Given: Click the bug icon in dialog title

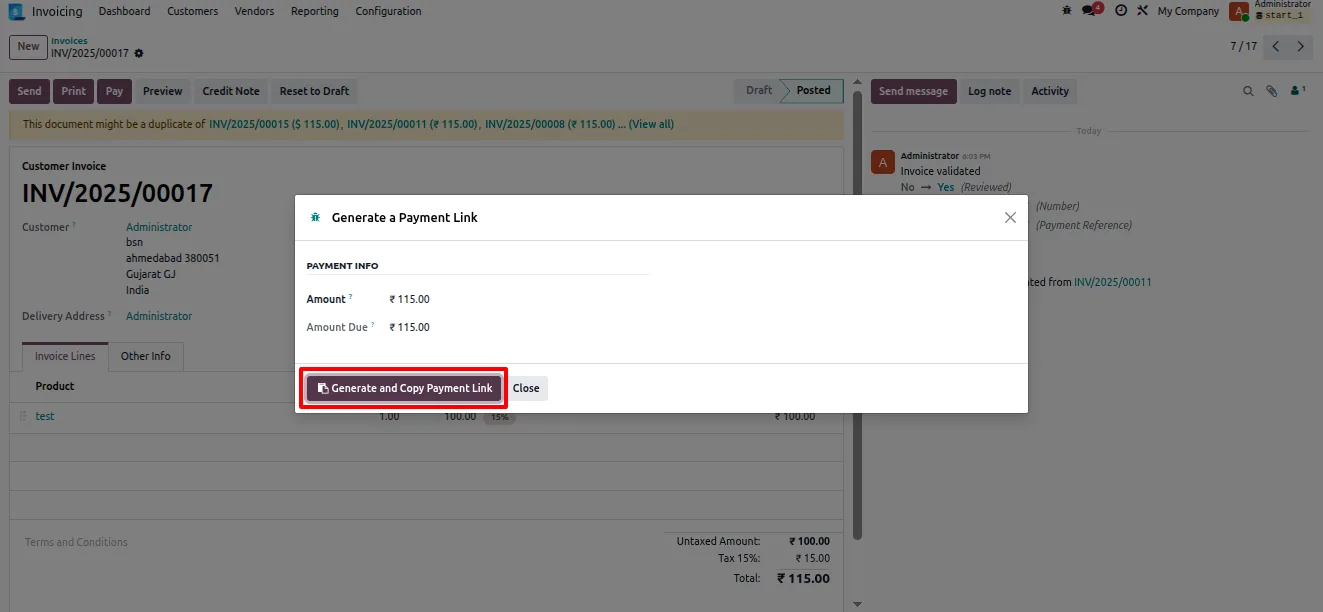Looking at the screenshot, I should click(315, 217).
